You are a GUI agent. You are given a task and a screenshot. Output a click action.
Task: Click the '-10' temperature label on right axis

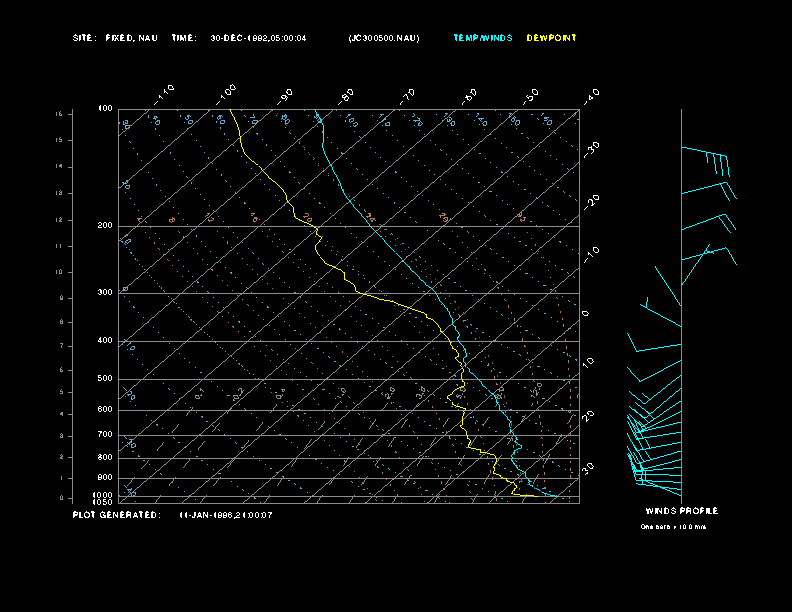click(x=591, y=254)
